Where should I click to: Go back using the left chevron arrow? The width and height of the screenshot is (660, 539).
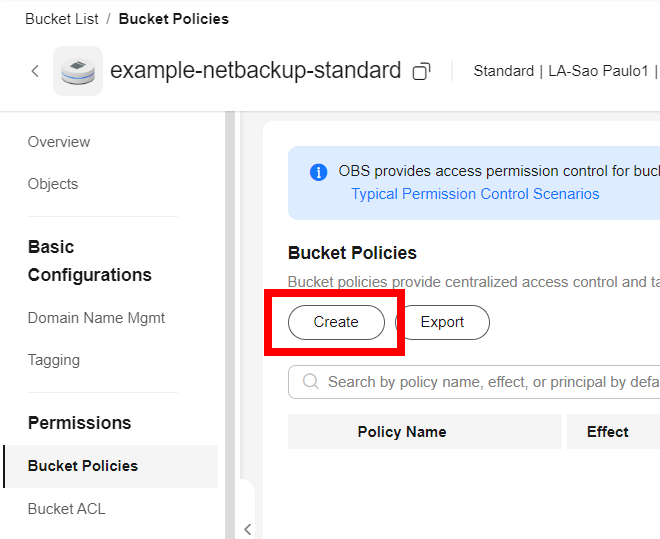coord(35,71)
